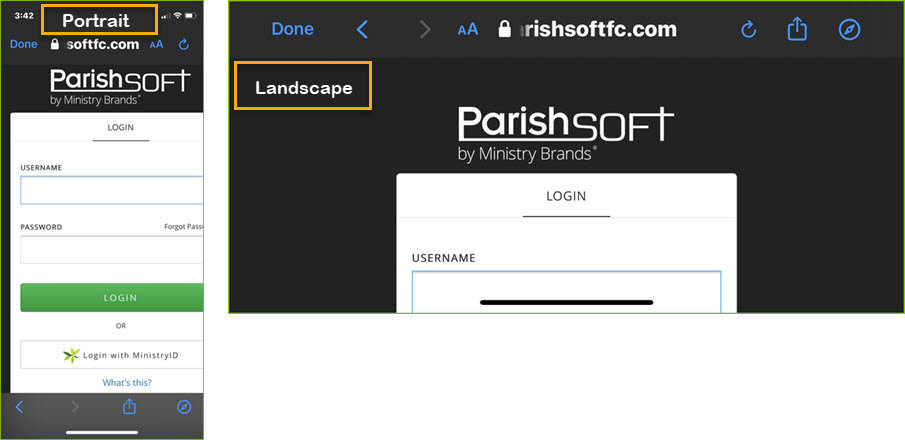The width and height of the screenshot is (905, 440).
Task: Tap the lock icon in the landscape address bar
Action: [504, 29]
